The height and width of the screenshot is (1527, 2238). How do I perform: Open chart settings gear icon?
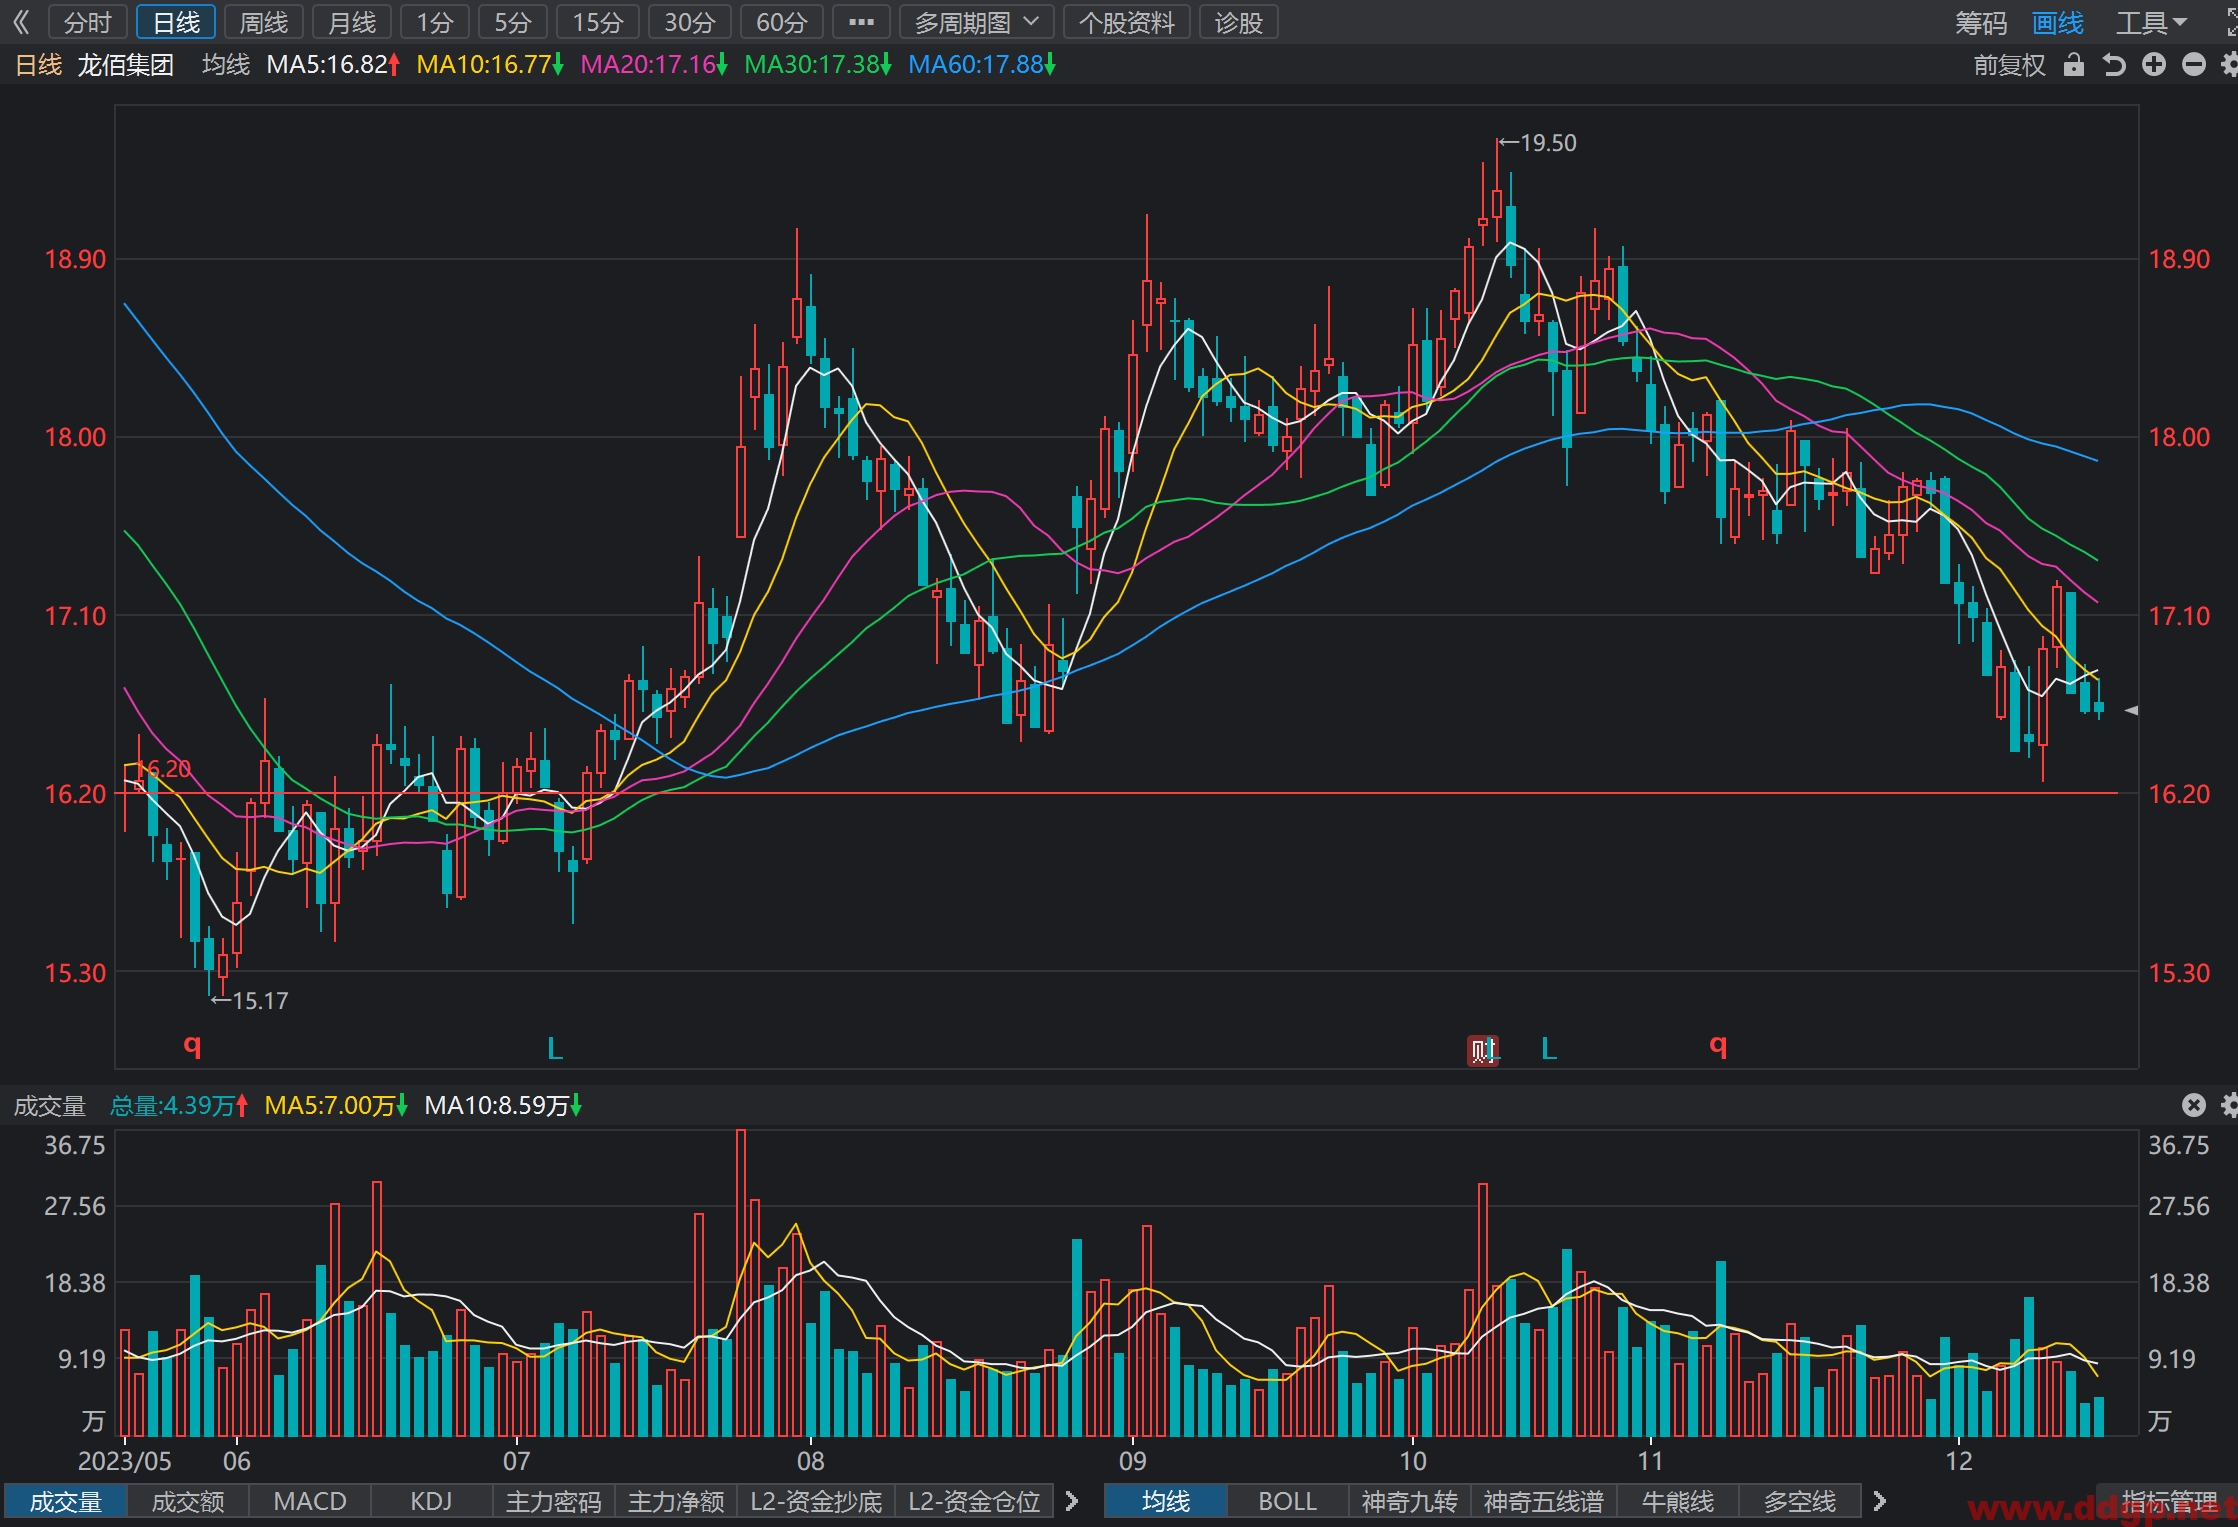(2229, 65)
